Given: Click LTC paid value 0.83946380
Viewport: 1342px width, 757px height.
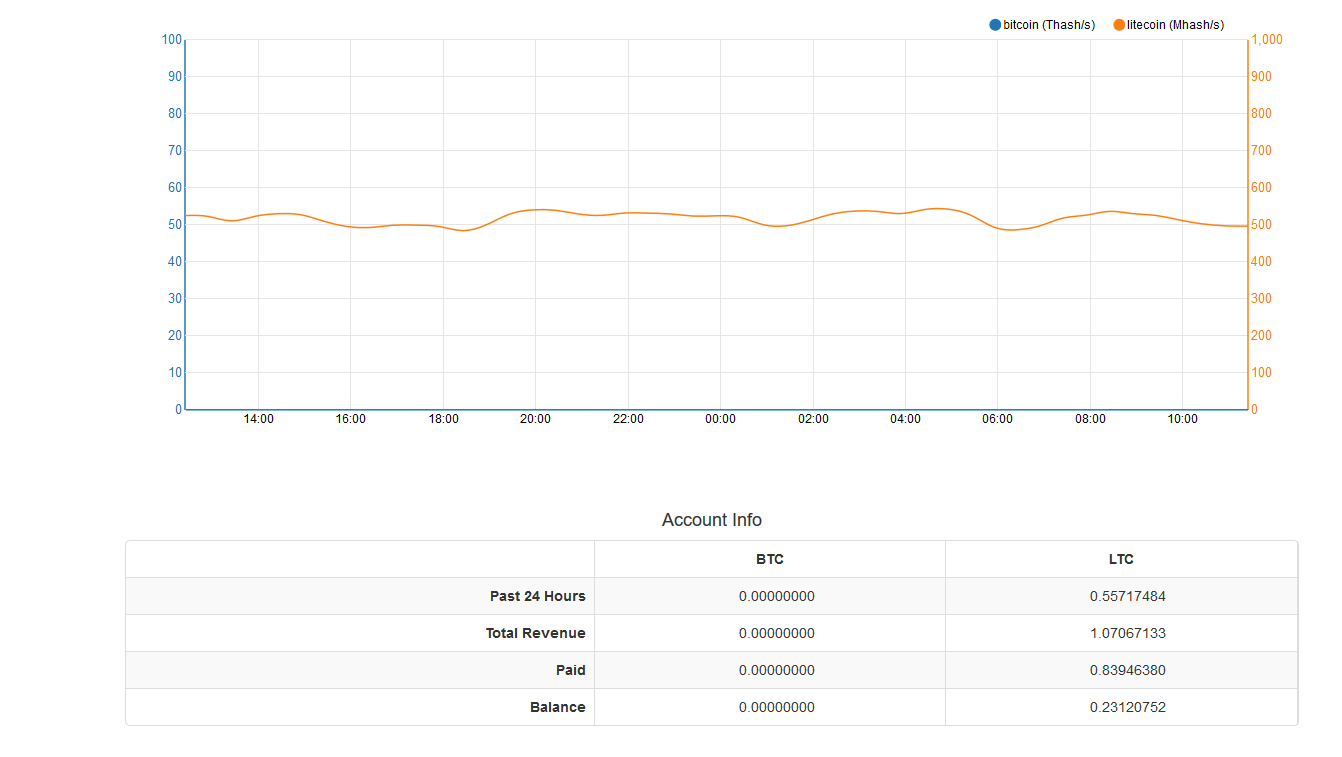Looking at the screenshot, I should point(1128,670).
